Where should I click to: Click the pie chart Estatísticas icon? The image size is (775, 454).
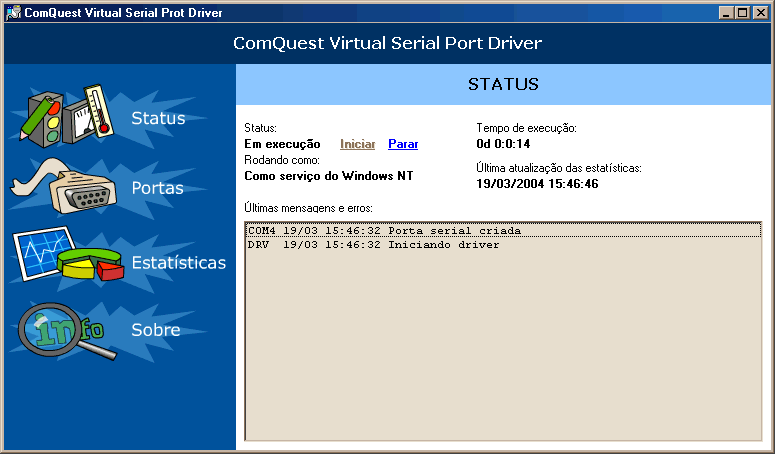68,254
